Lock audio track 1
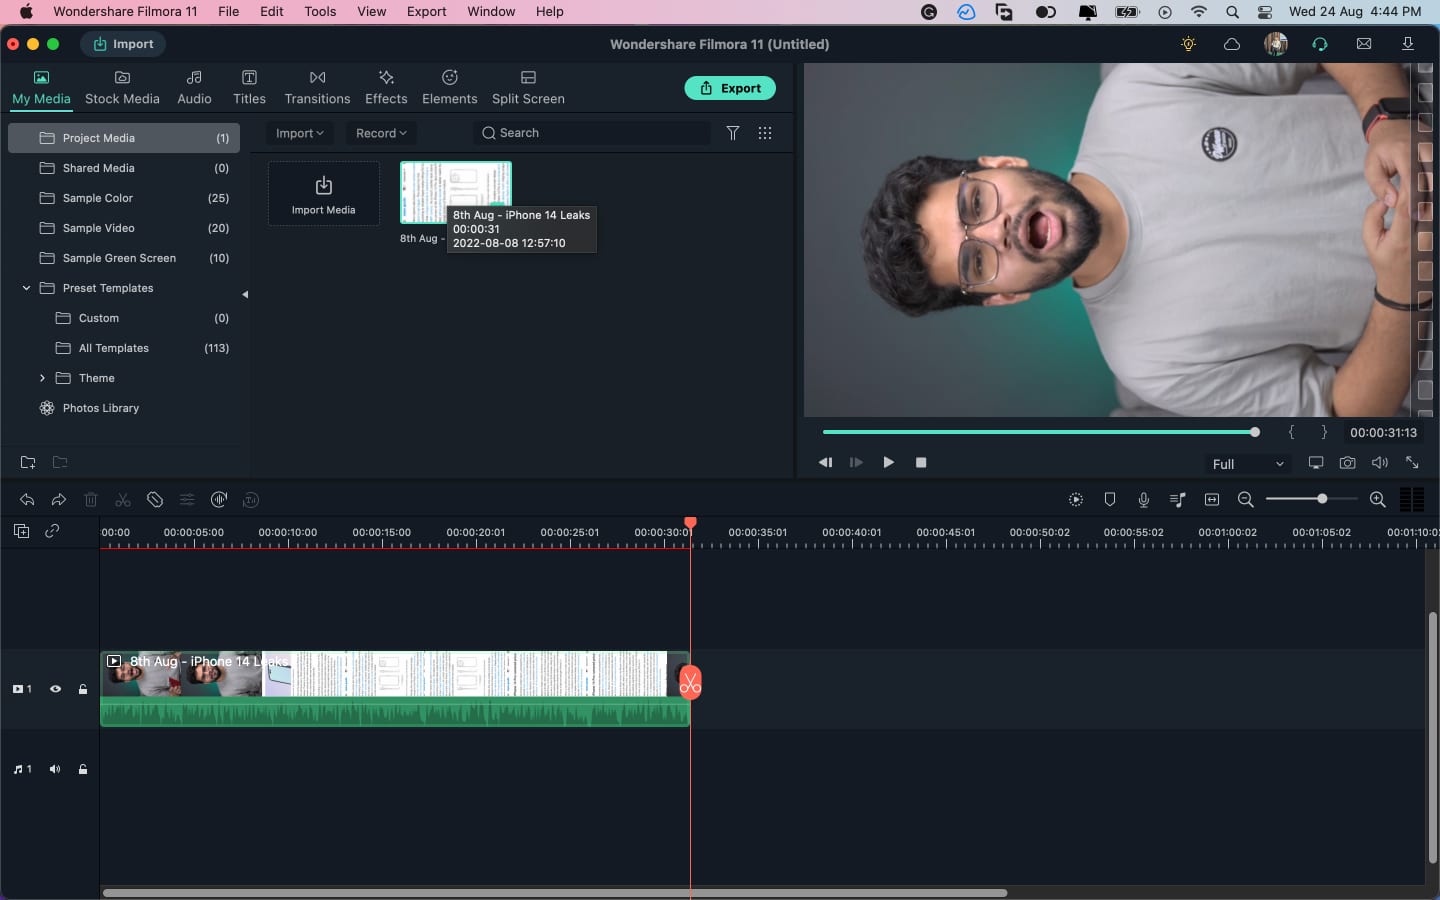The width and height of the screenshot is (1440, 900). tap(83, 769)
